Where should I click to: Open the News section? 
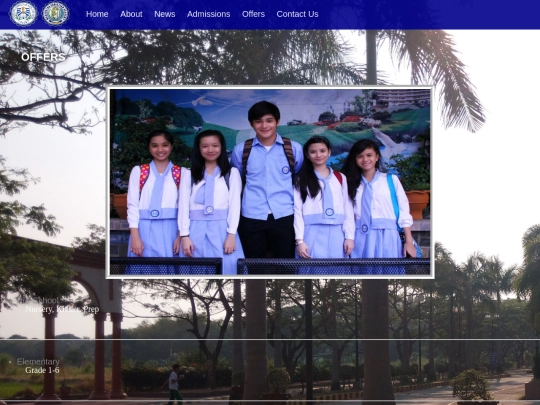coord(165,14)
